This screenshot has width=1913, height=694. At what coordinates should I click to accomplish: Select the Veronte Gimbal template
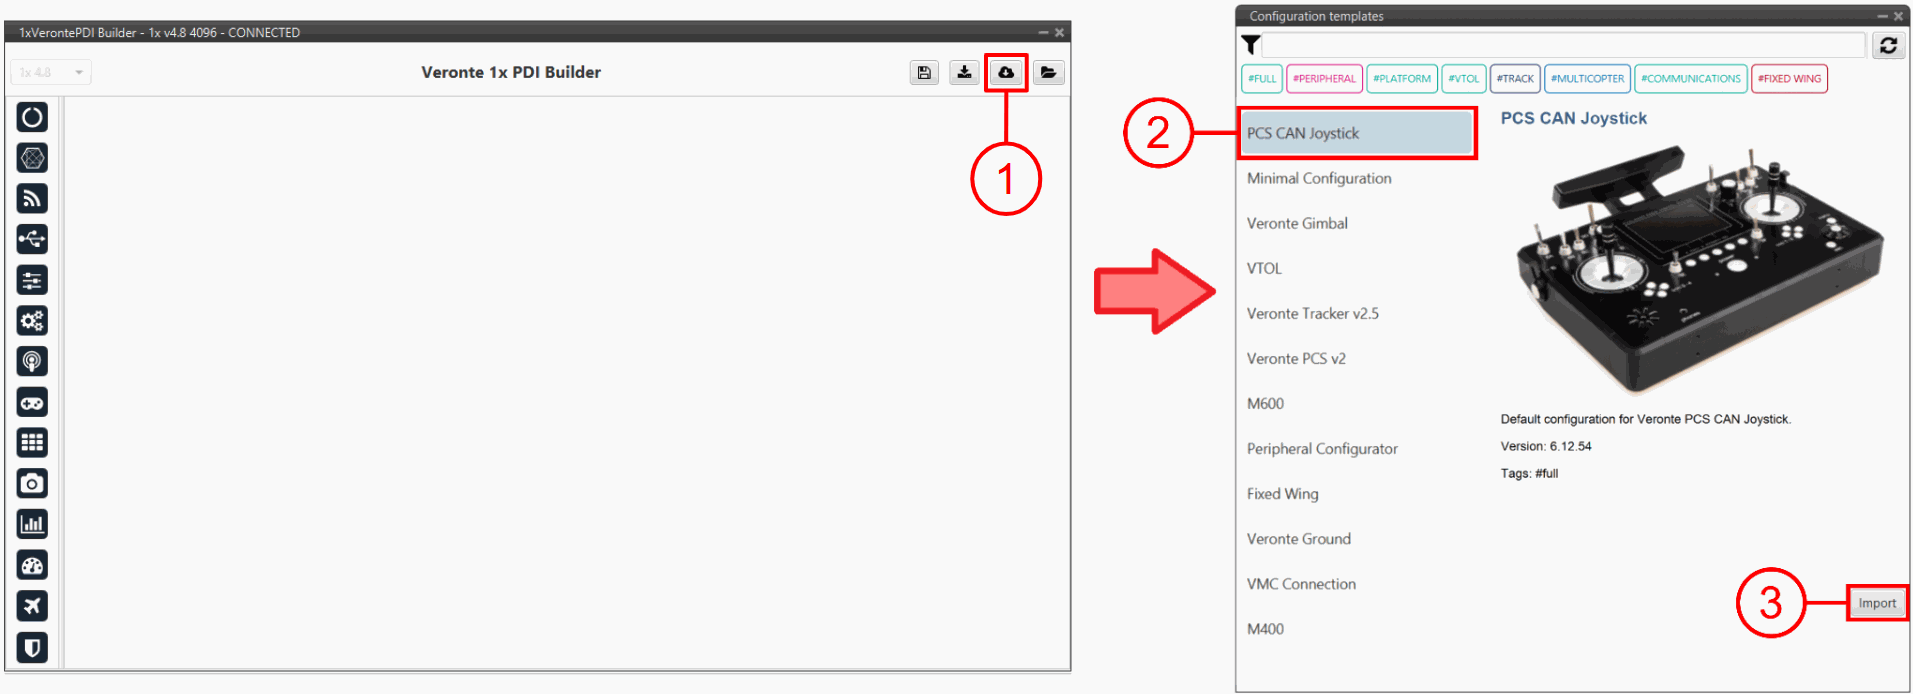[x=1297, y=224]
